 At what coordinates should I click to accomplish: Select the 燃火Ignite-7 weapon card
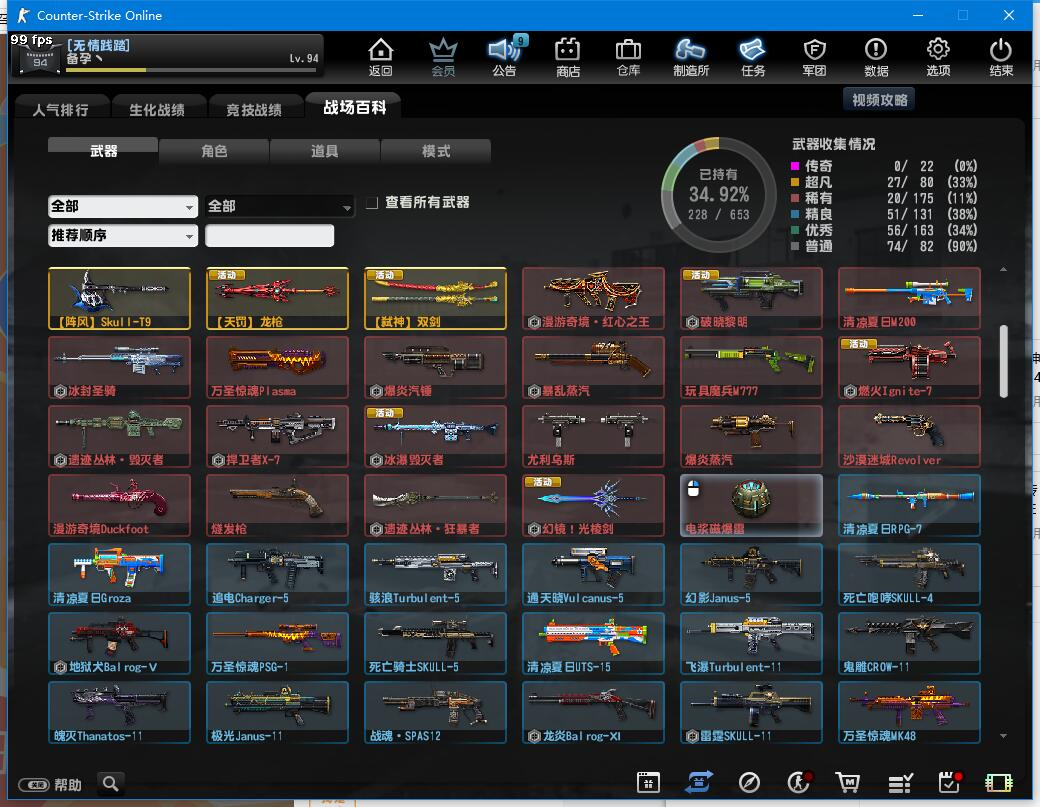pos(909,367)
